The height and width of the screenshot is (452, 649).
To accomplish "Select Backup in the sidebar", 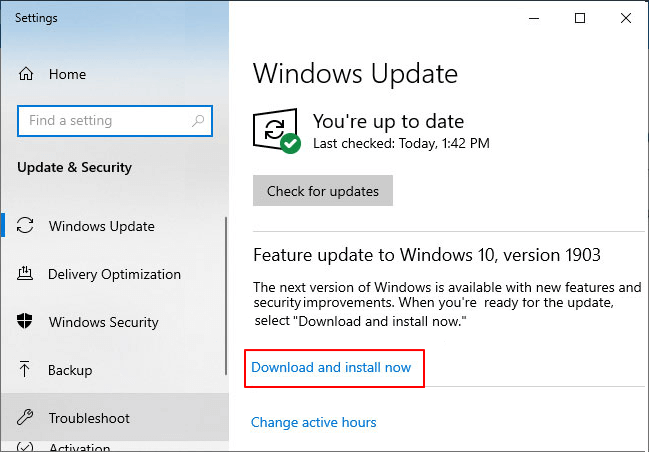I will 69,370.
